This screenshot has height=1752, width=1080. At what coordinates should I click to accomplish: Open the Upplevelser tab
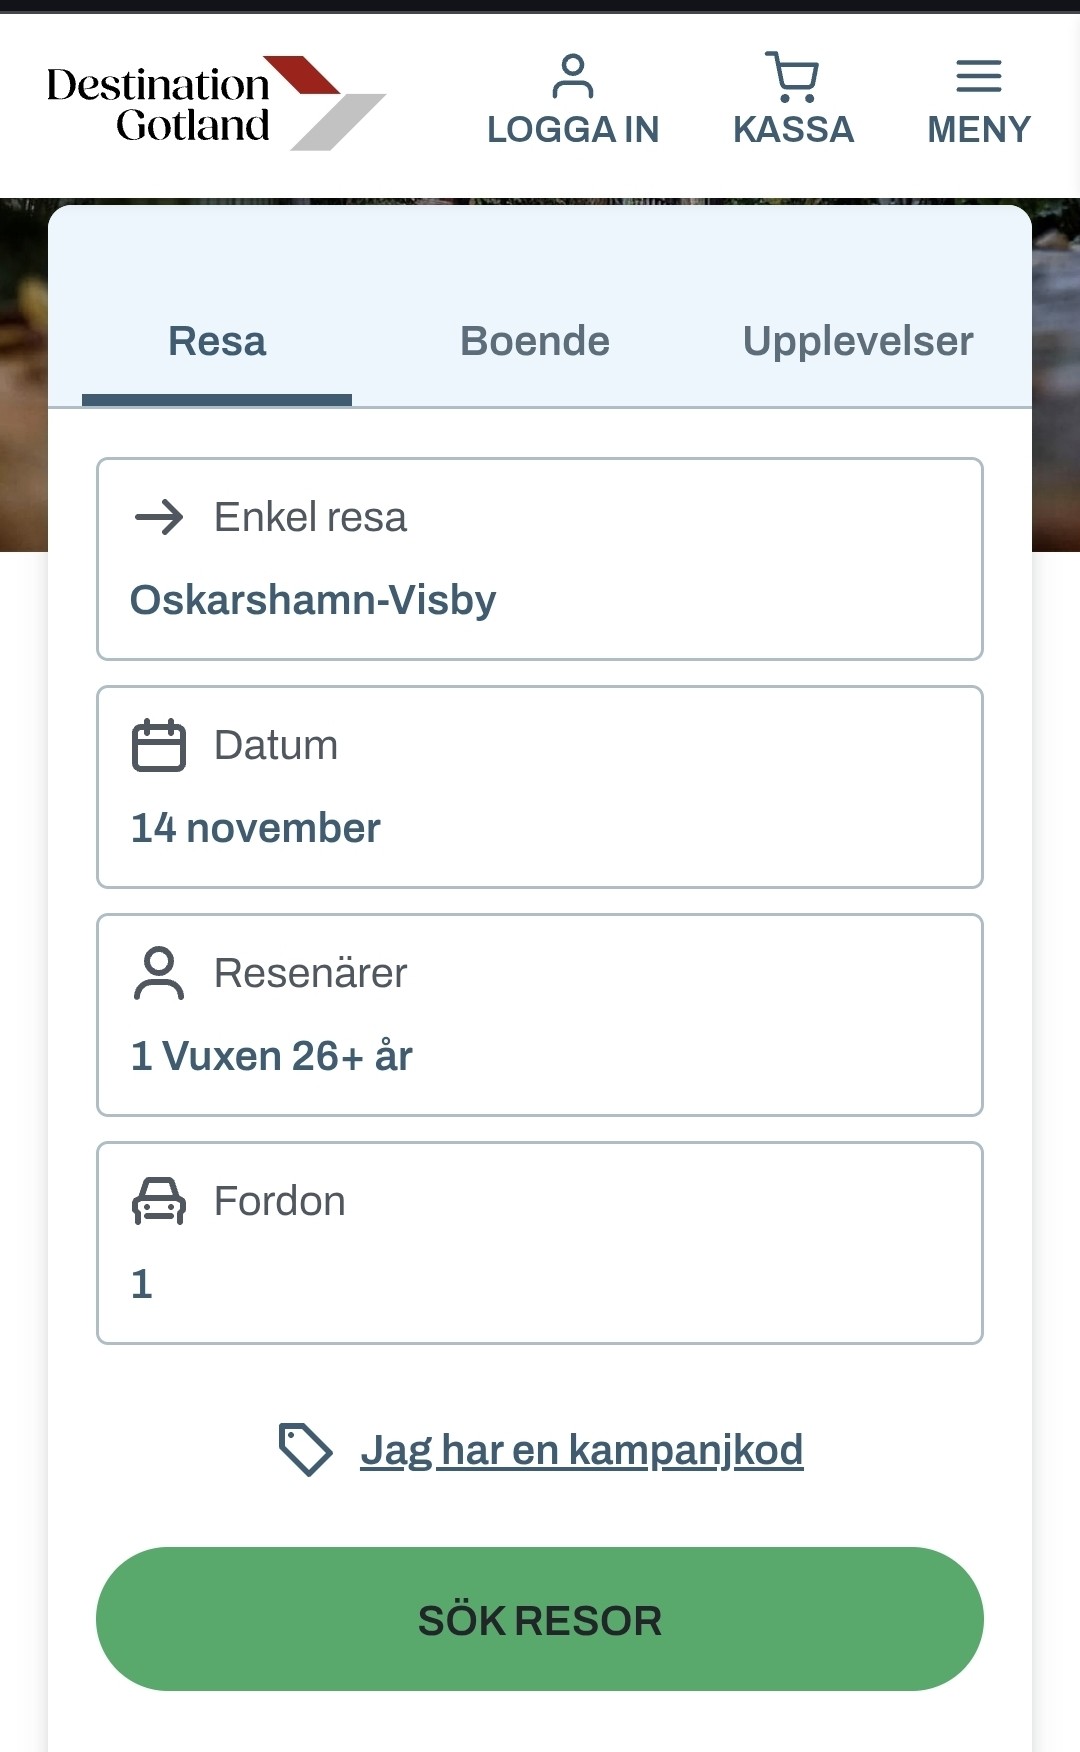(857, 342)
